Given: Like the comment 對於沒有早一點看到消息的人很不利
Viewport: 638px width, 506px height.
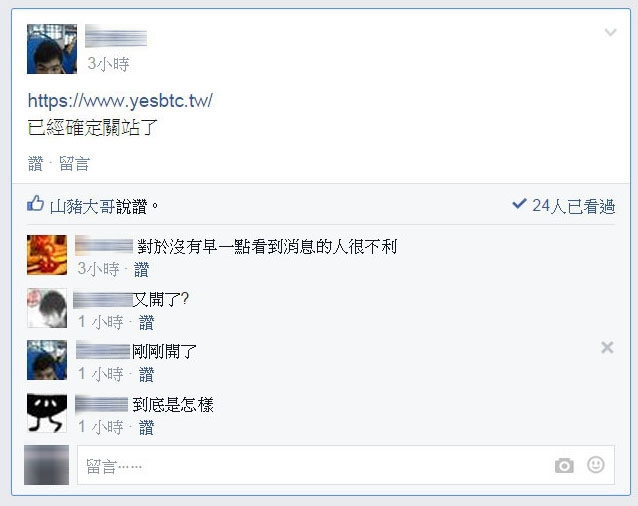Looking at the screenshot, I should click(141, 269).
